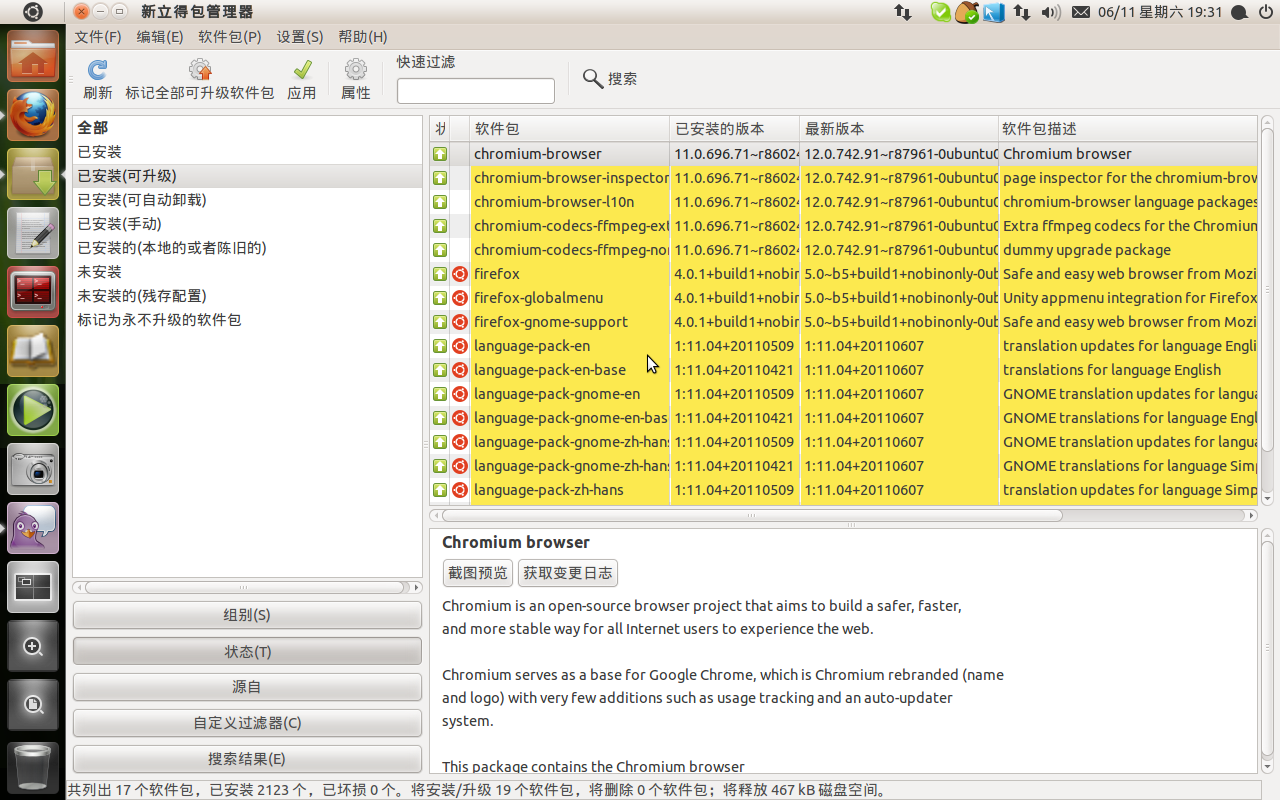
Task: Select the 已安装(可自动卸载) filter entry
Action: [247, 200]
